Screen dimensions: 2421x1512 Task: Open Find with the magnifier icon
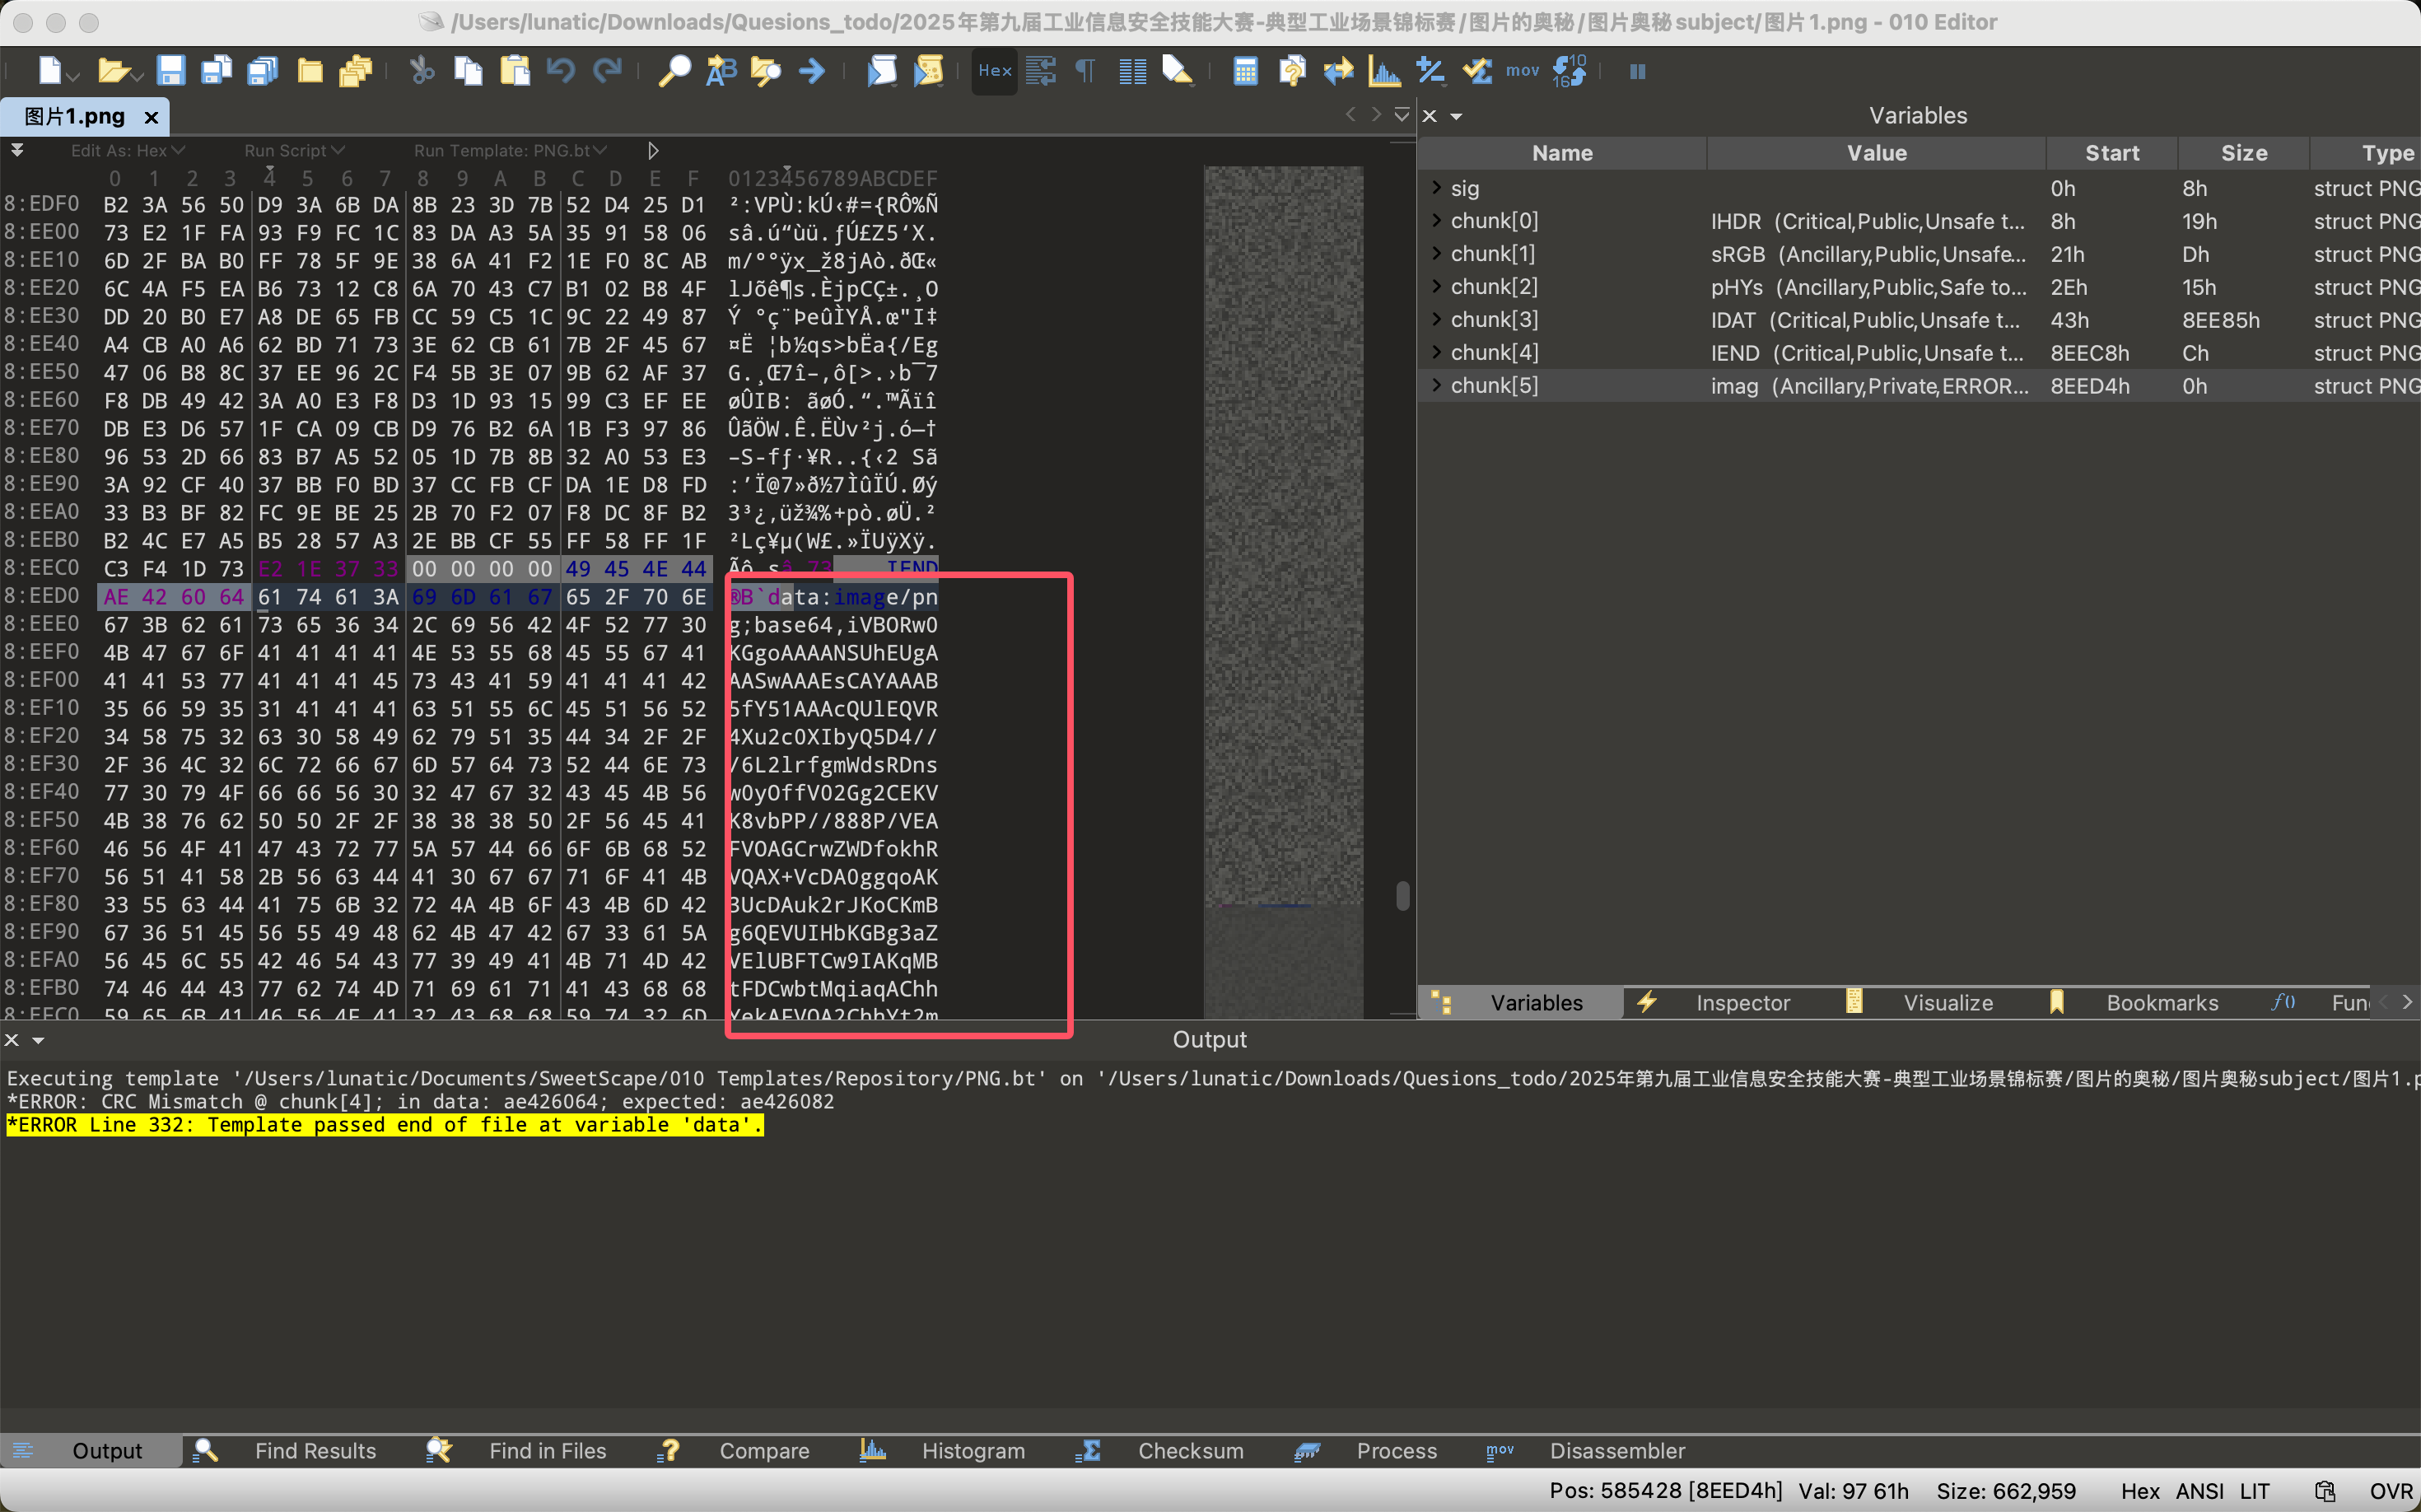point(674,71)
